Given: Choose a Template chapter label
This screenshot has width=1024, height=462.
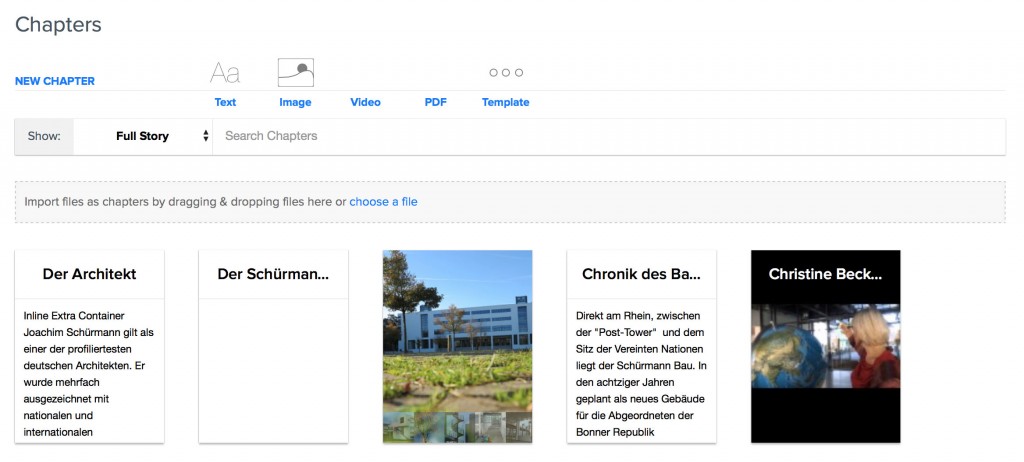Looking at the screenshot, I should (505, 102).
